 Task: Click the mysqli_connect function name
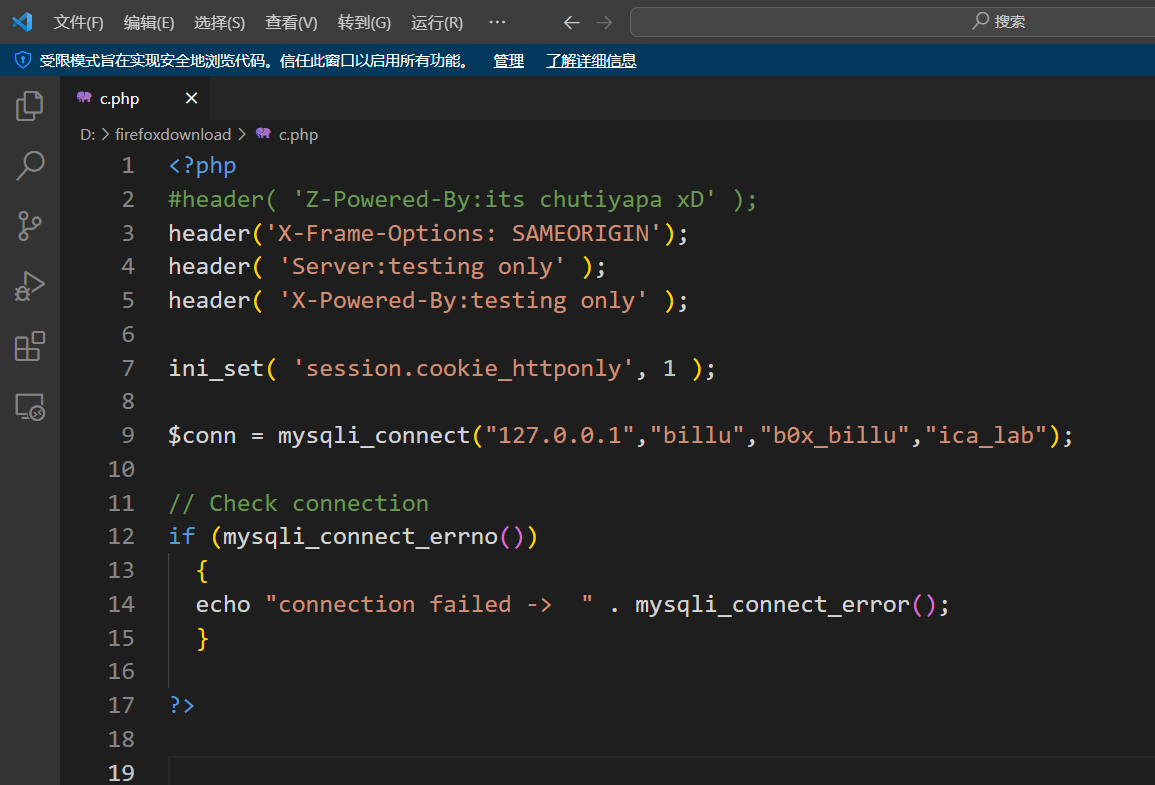(x=373, y=435)
